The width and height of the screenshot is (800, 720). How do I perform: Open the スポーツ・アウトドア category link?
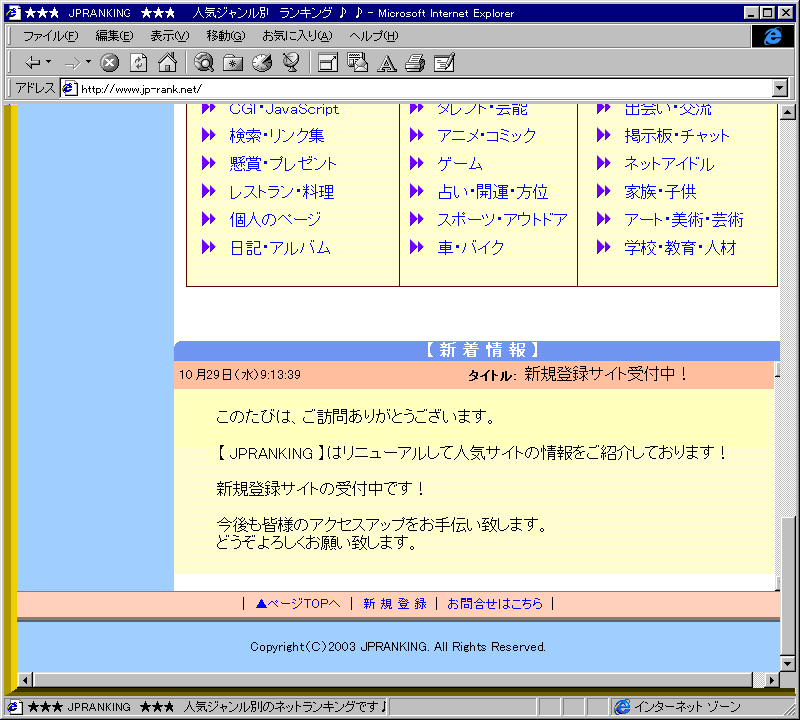coord(503,220)
